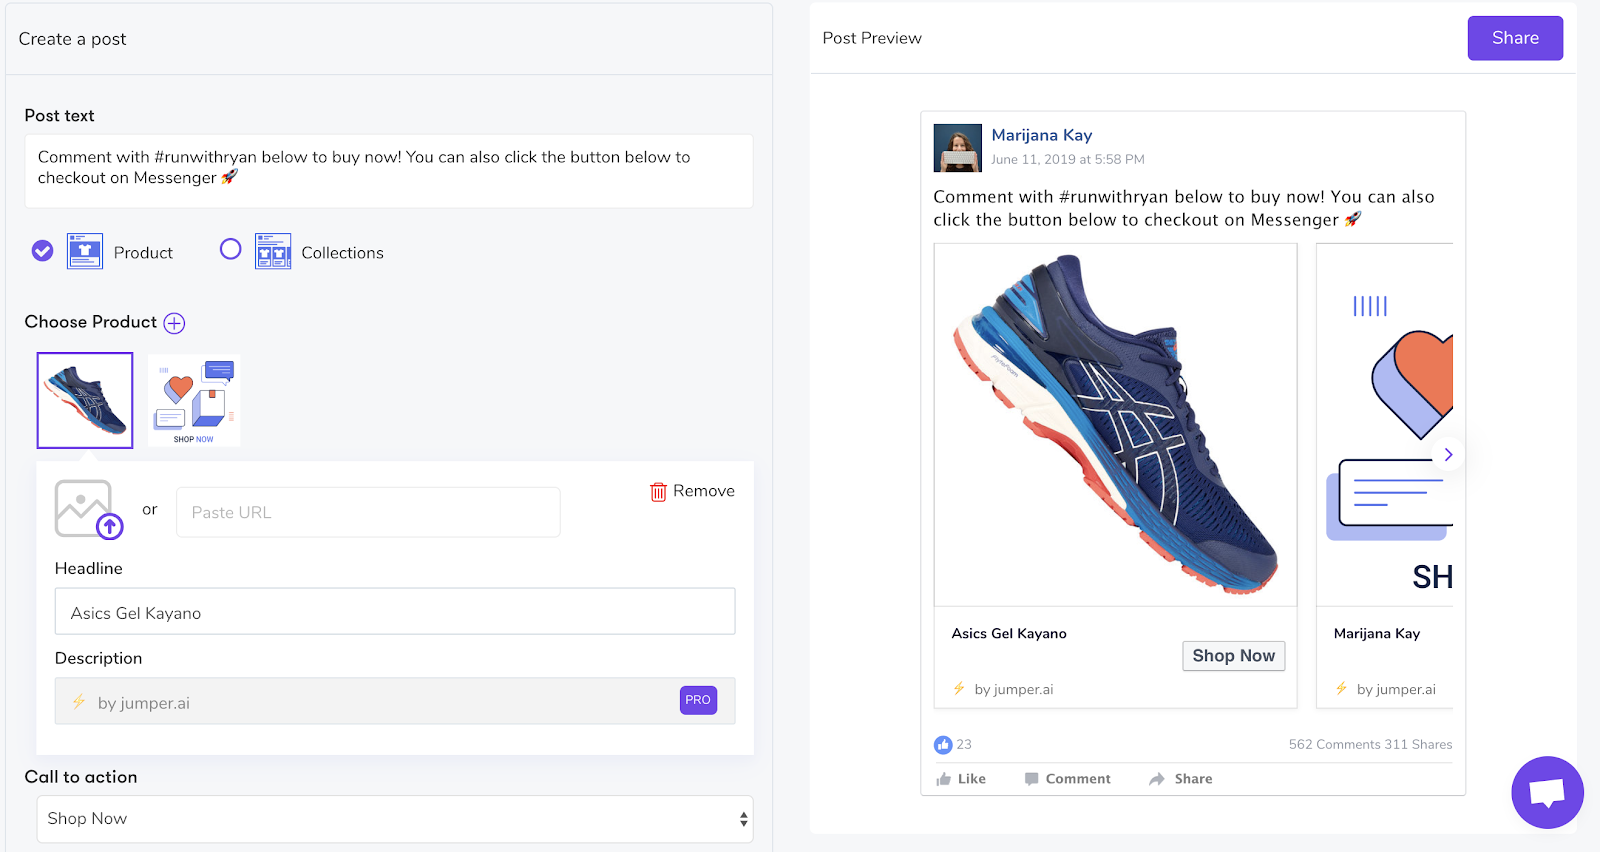Advance carousel with the next arrow
1600x852 pixels.
coord(1447,455)
